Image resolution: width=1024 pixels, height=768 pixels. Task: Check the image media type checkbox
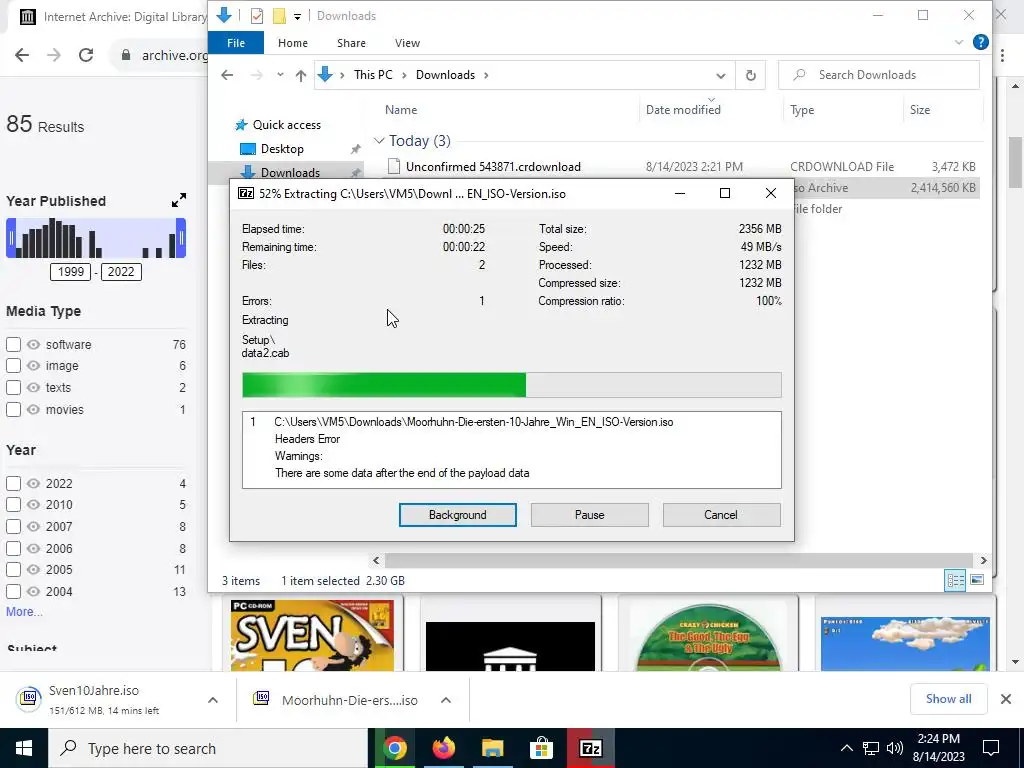pyautogui.click(x=13, y=366)
